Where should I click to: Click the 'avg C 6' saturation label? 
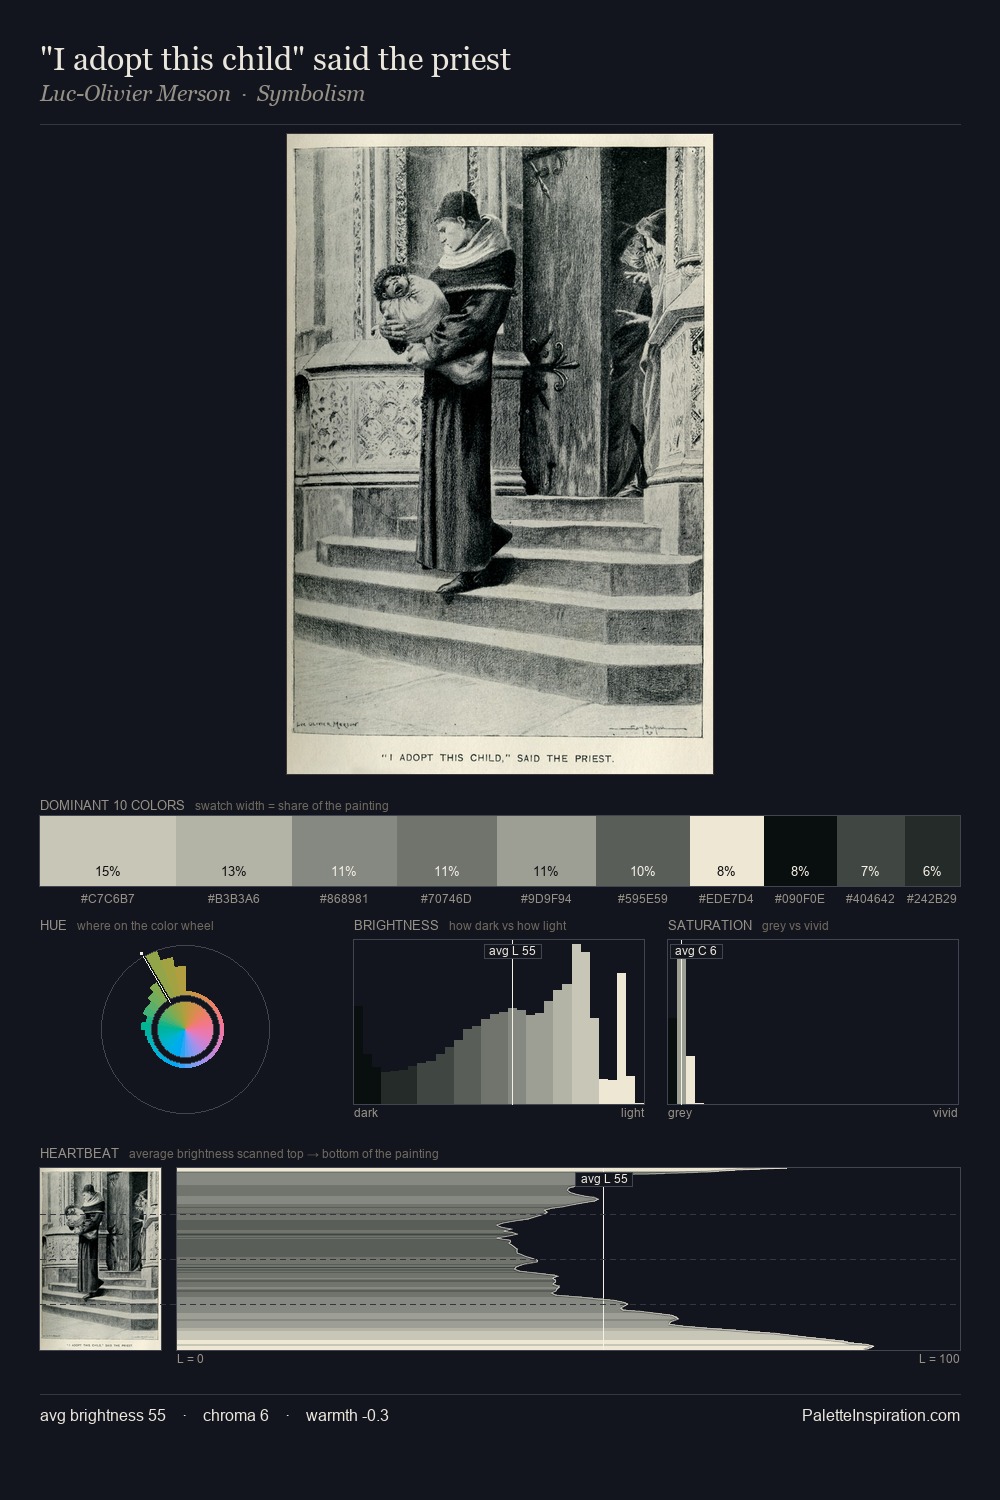696,951
